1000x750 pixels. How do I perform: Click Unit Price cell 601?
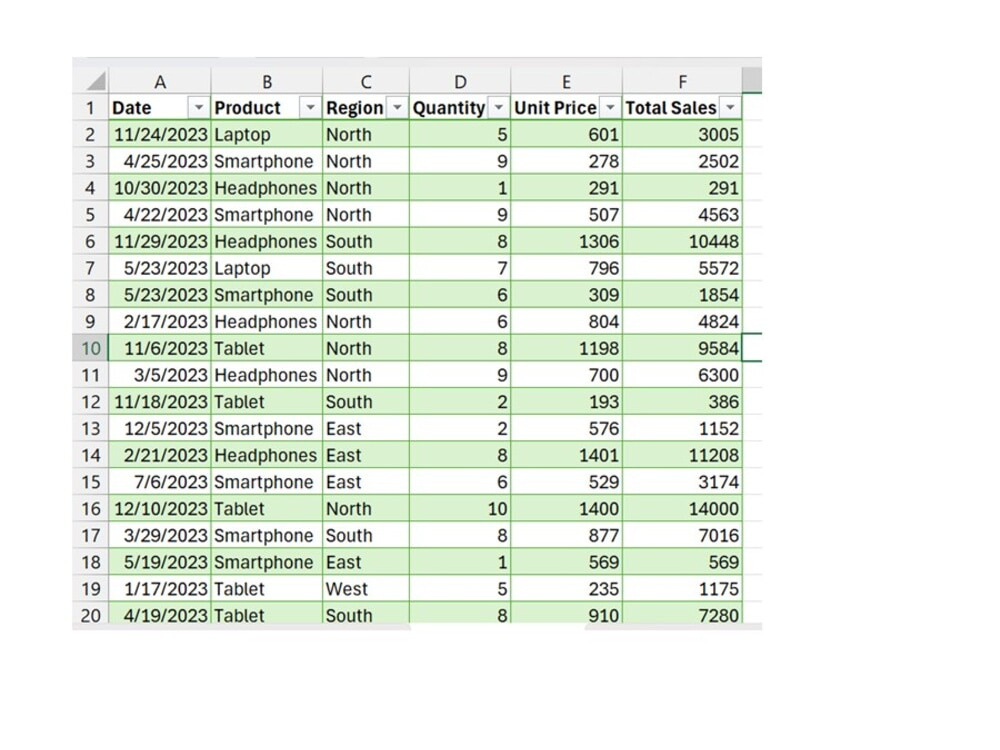pyautogui.click(x=566, y=135)
